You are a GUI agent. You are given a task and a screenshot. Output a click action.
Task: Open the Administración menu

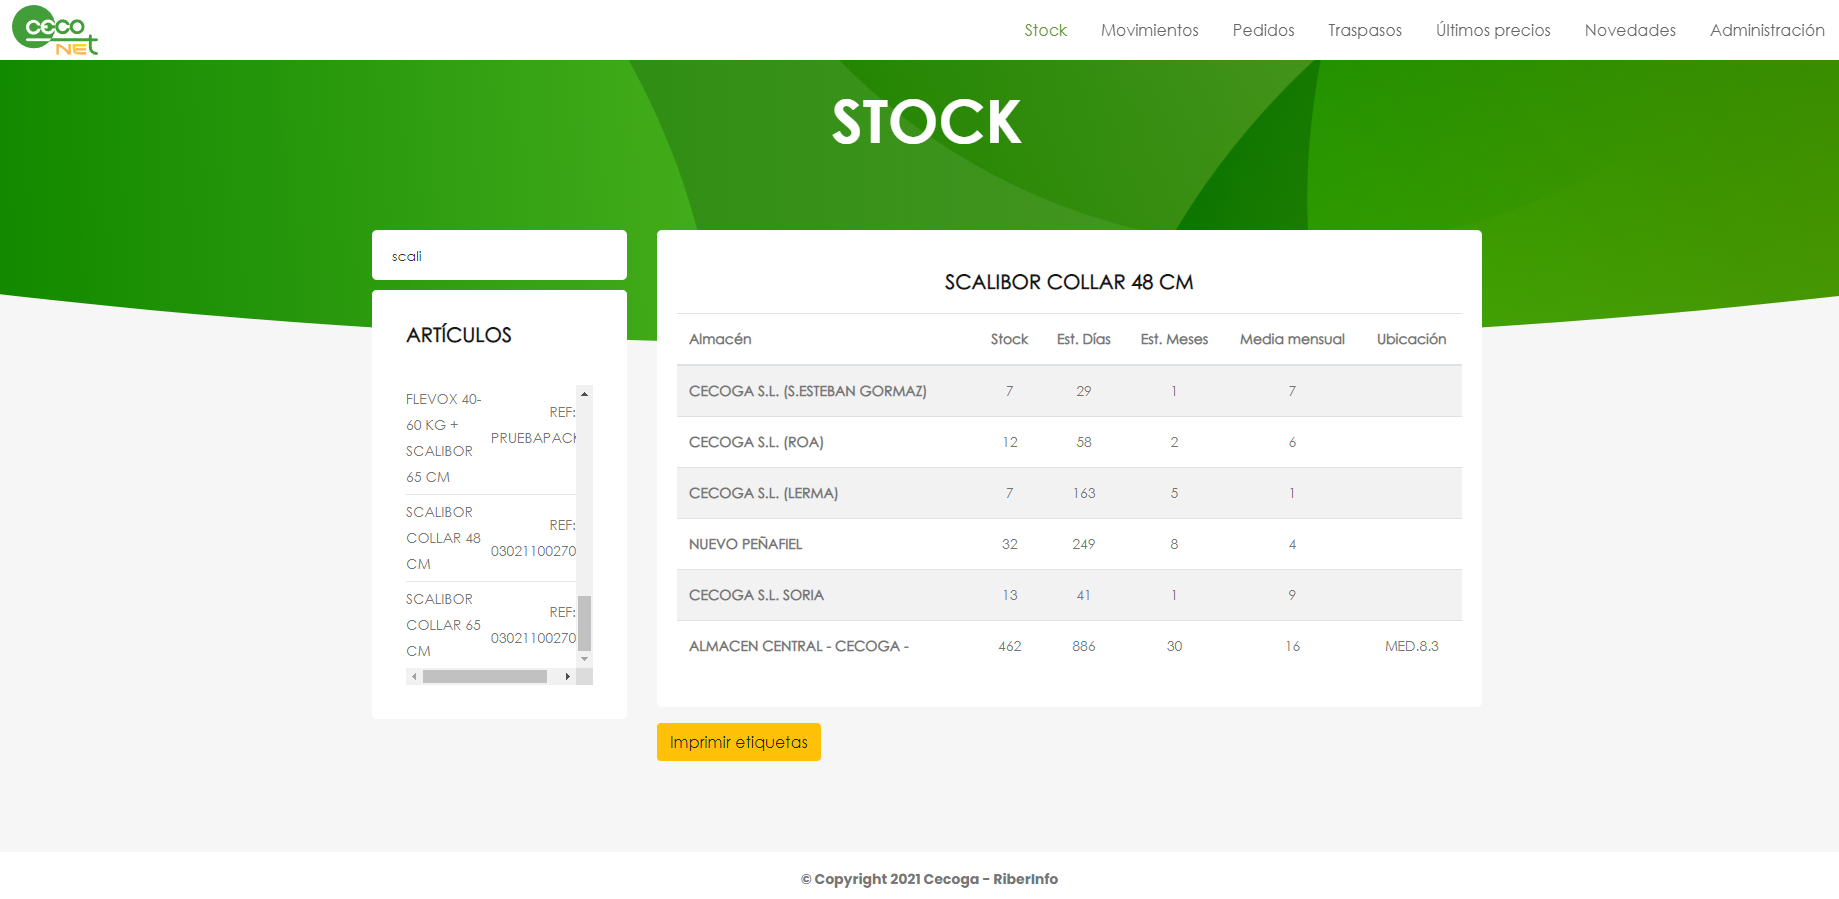1766,30
